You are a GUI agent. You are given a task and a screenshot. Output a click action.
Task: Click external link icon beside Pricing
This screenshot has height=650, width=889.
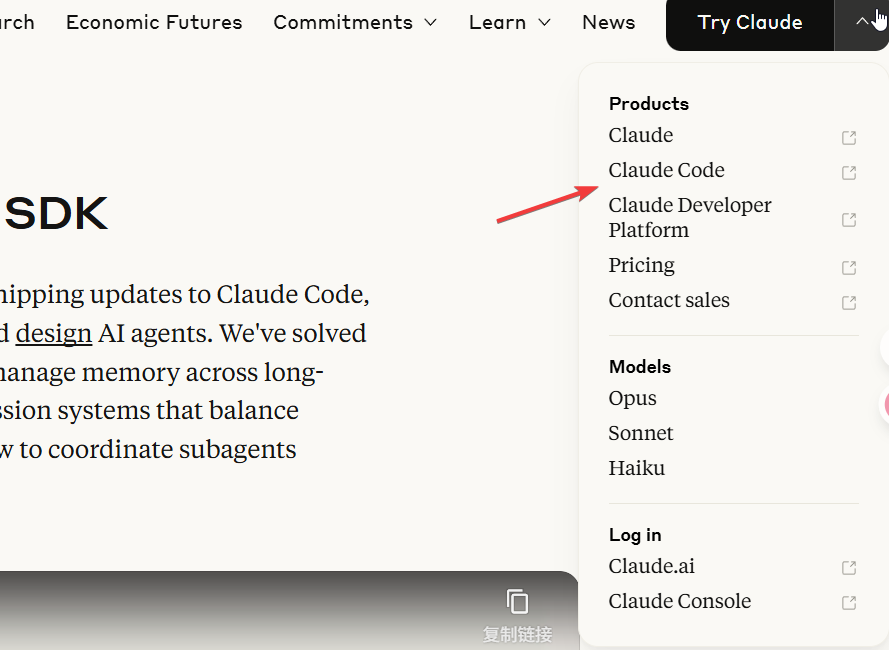pos(848,267)
